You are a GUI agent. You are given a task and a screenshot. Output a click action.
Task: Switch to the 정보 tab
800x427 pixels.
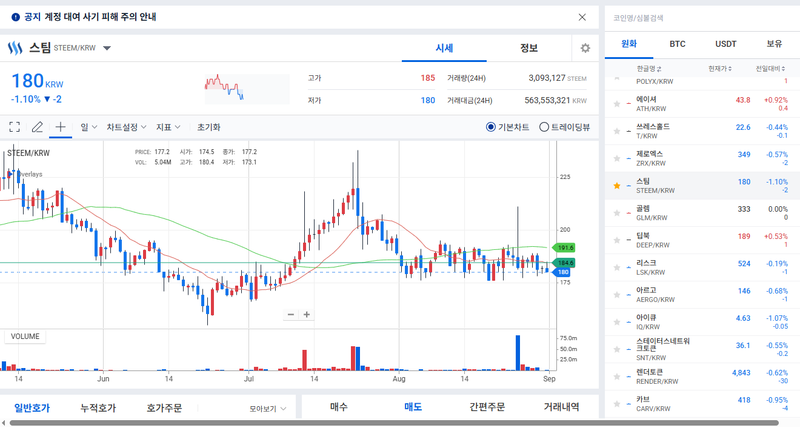tap(529, 48)
